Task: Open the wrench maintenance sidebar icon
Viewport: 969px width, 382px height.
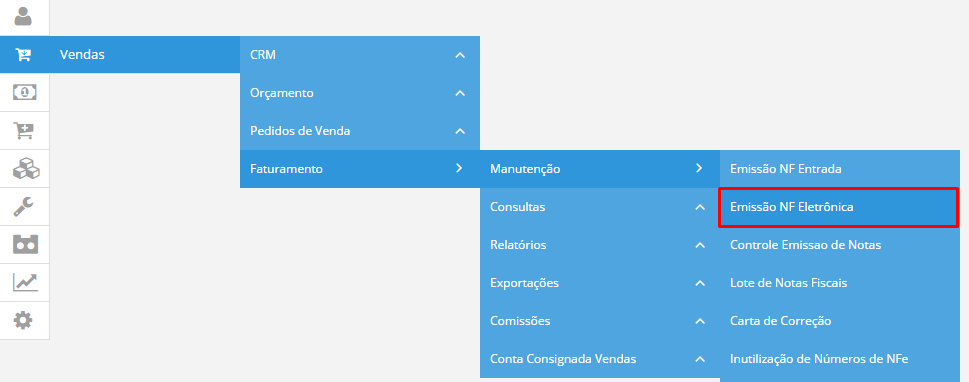Action: click(24, 206)
